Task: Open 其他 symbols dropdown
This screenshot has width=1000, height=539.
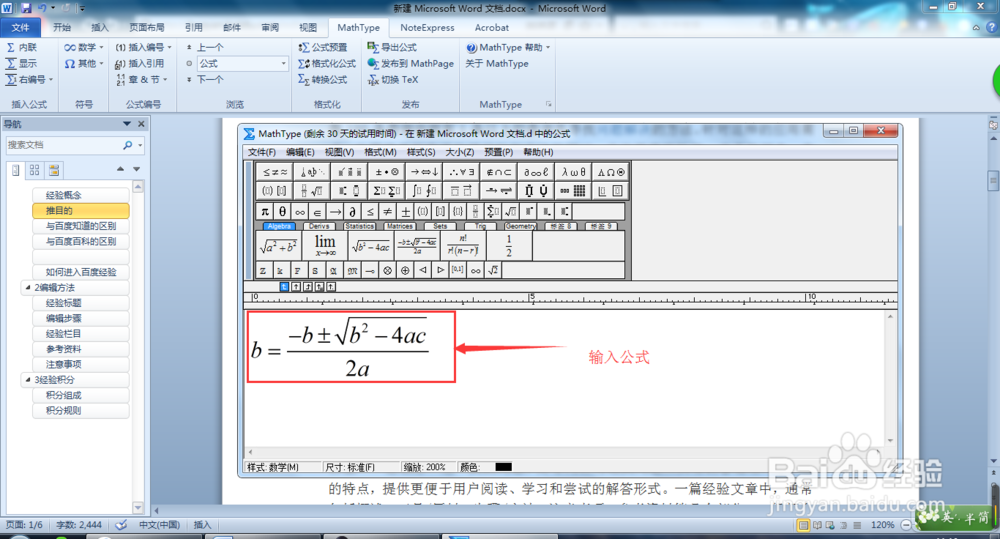Action: pos(84,63)
